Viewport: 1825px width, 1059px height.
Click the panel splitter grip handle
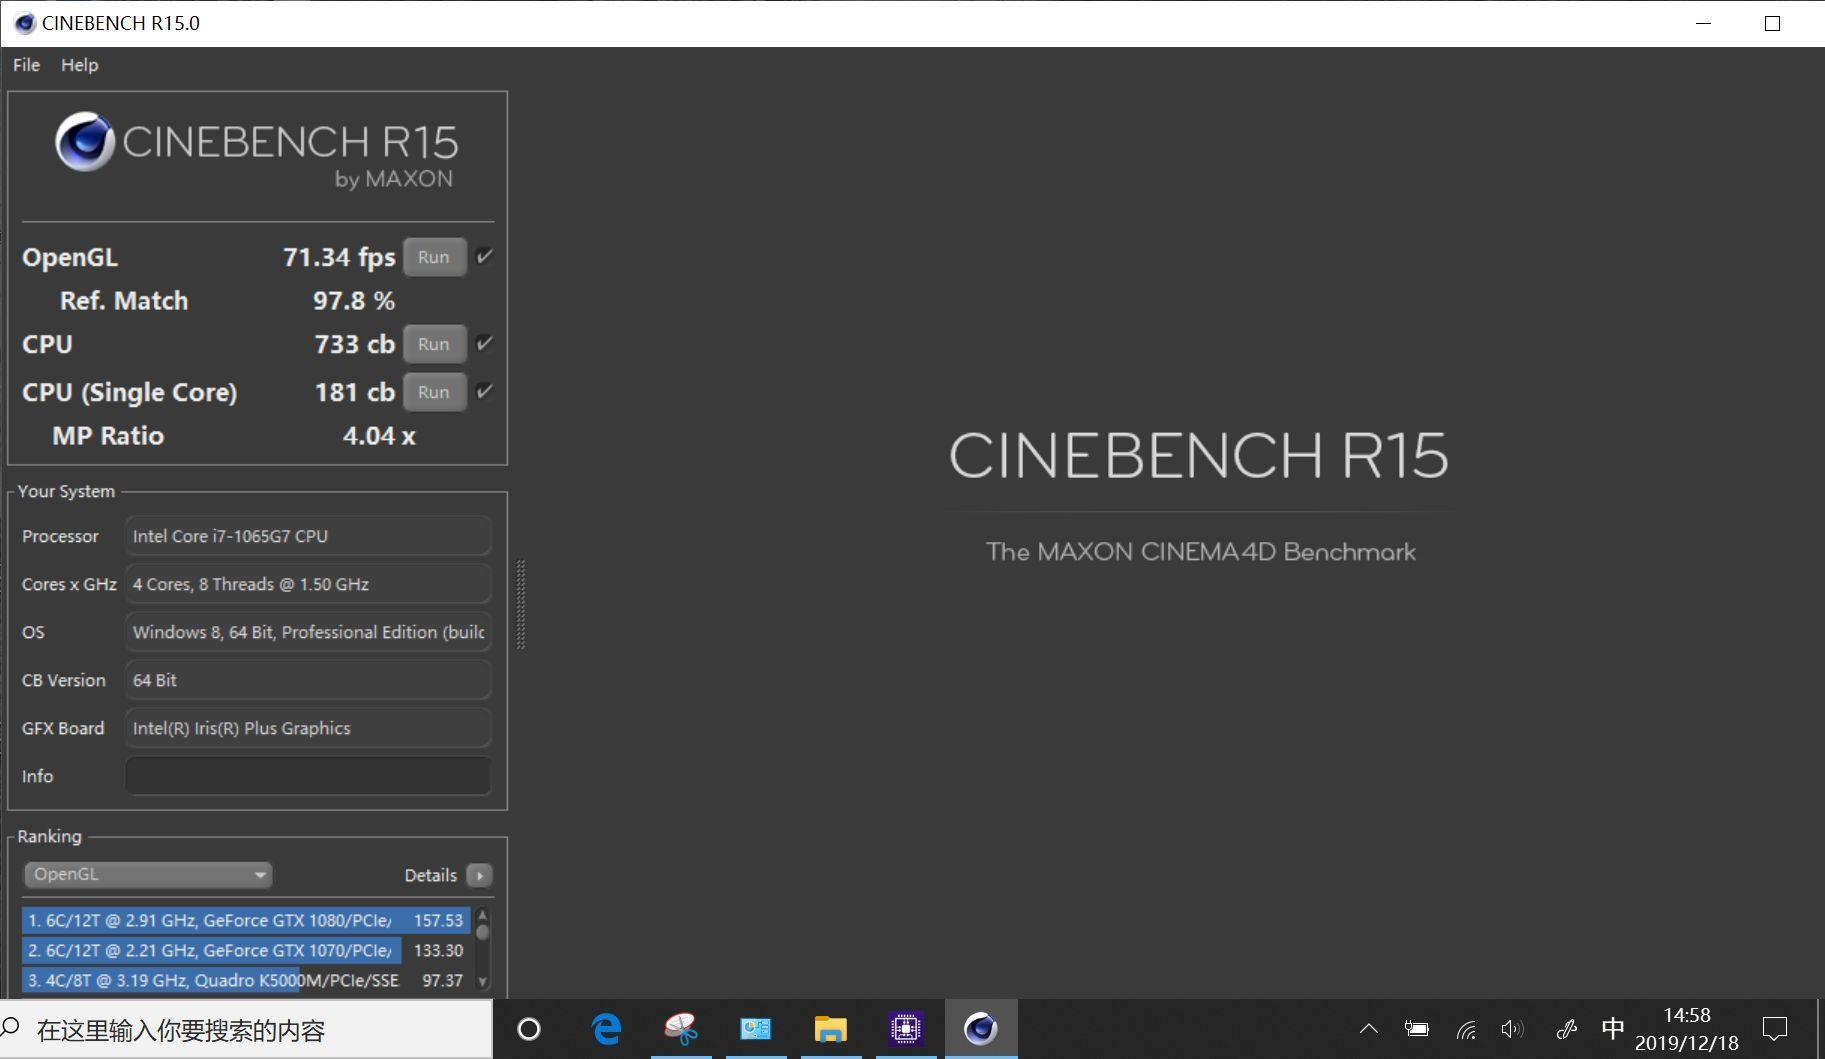point(520,604)
